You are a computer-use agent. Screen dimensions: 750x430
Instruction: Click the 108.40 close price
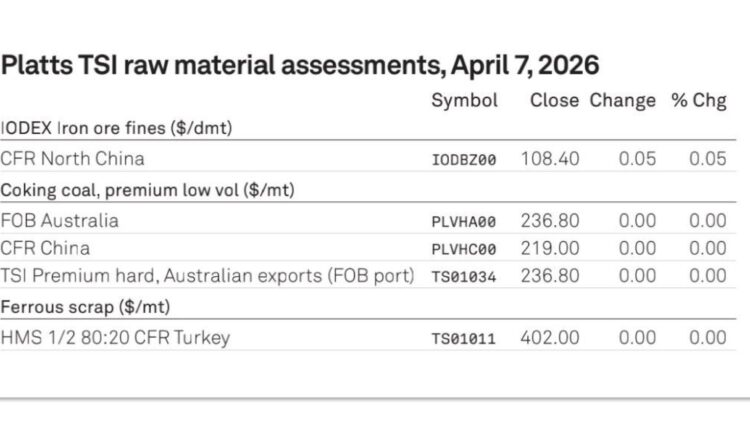[550, 158]
